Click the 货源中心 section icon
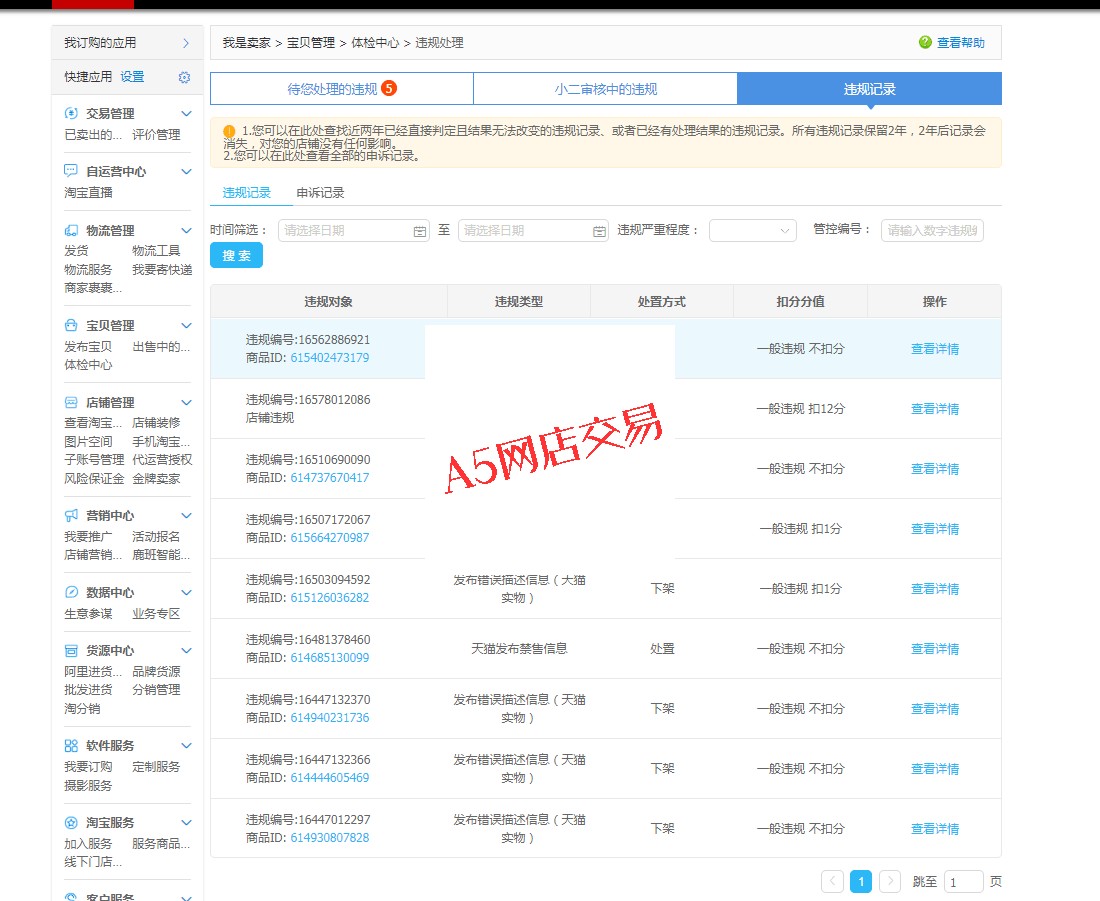Viewport: 1100px width, 901px height. tap(71, 650)
